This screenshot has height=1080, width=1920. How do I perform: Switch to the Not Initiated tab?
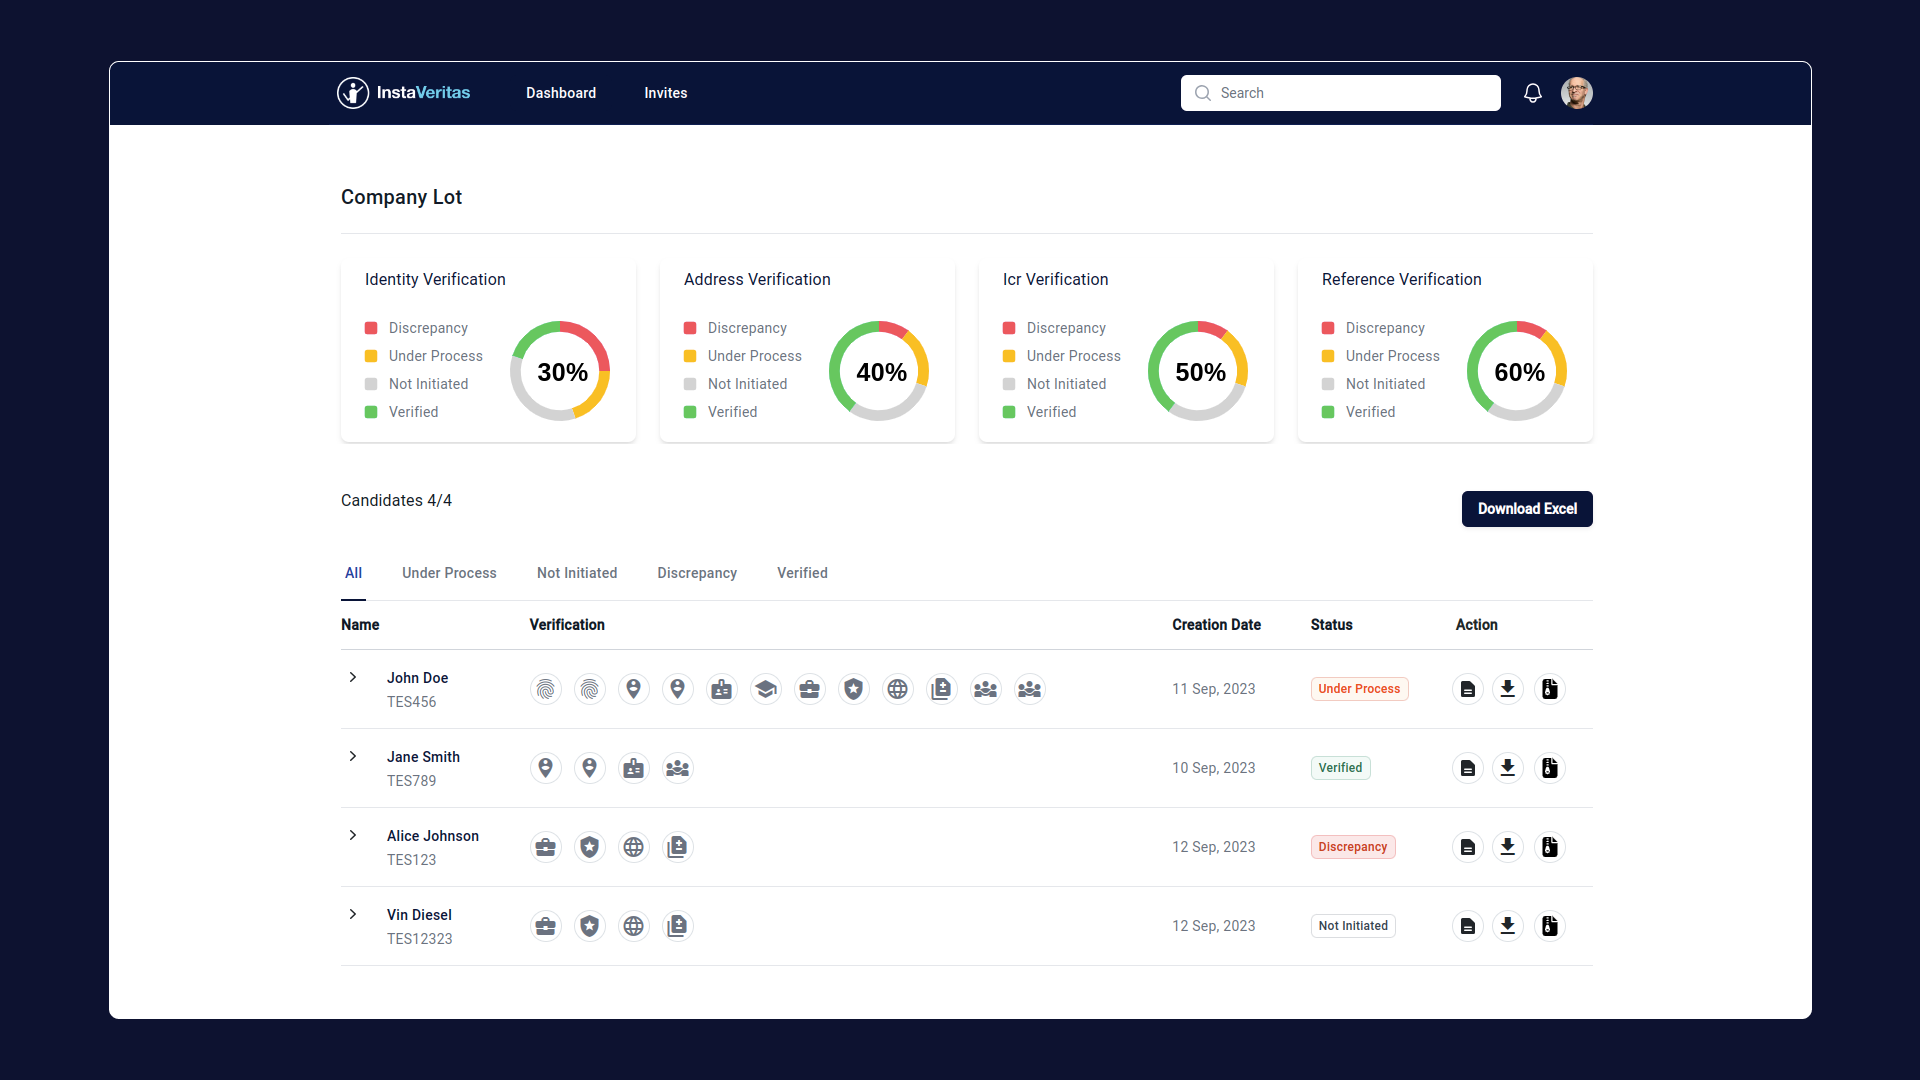(x=577, y=573)
